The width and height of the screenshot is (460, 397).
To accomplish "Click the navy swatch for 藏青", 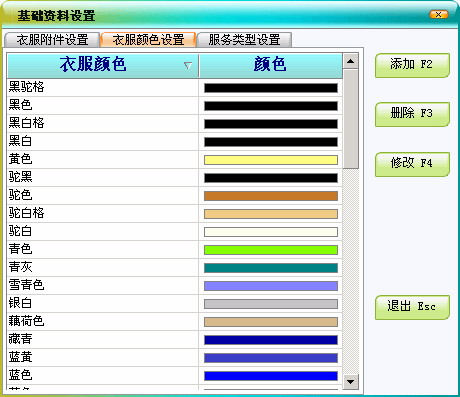I will point(271,340).
